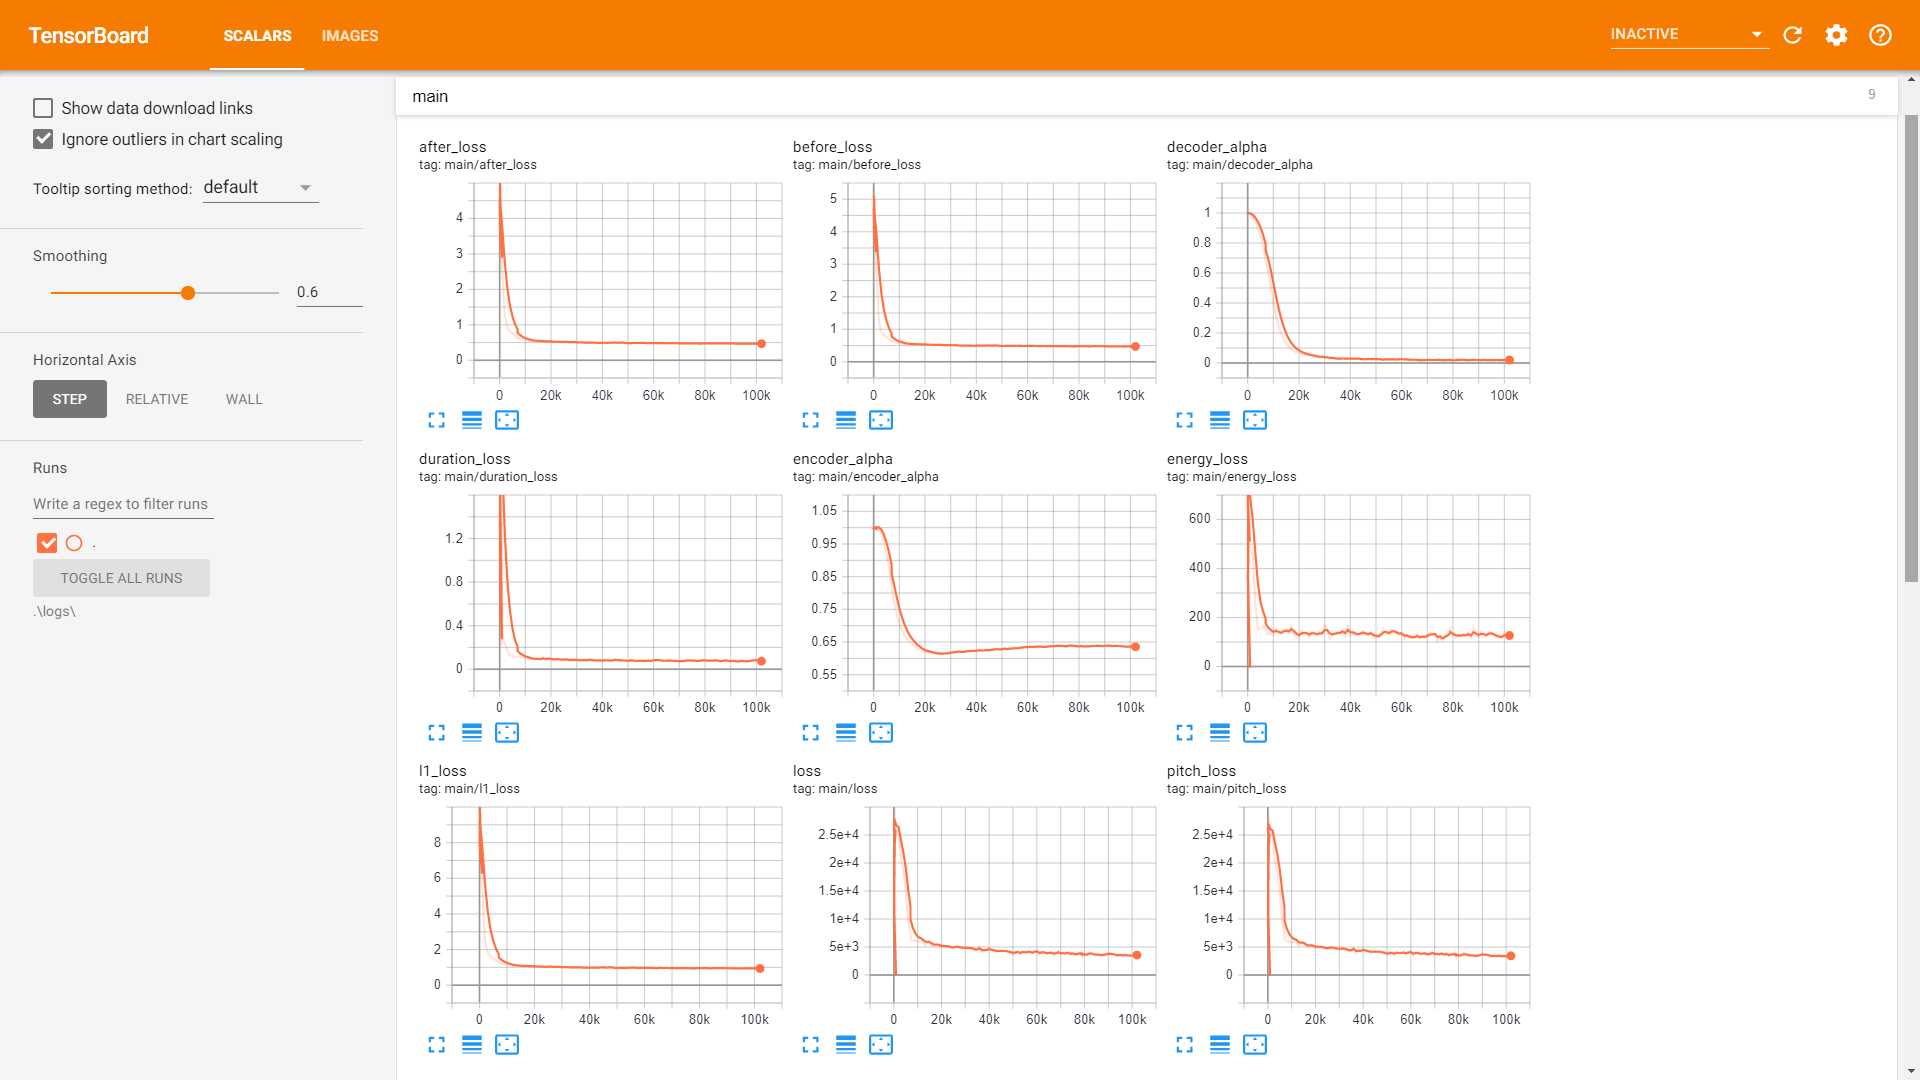Uncheck Ignore outliers in chart scaling

43,139
